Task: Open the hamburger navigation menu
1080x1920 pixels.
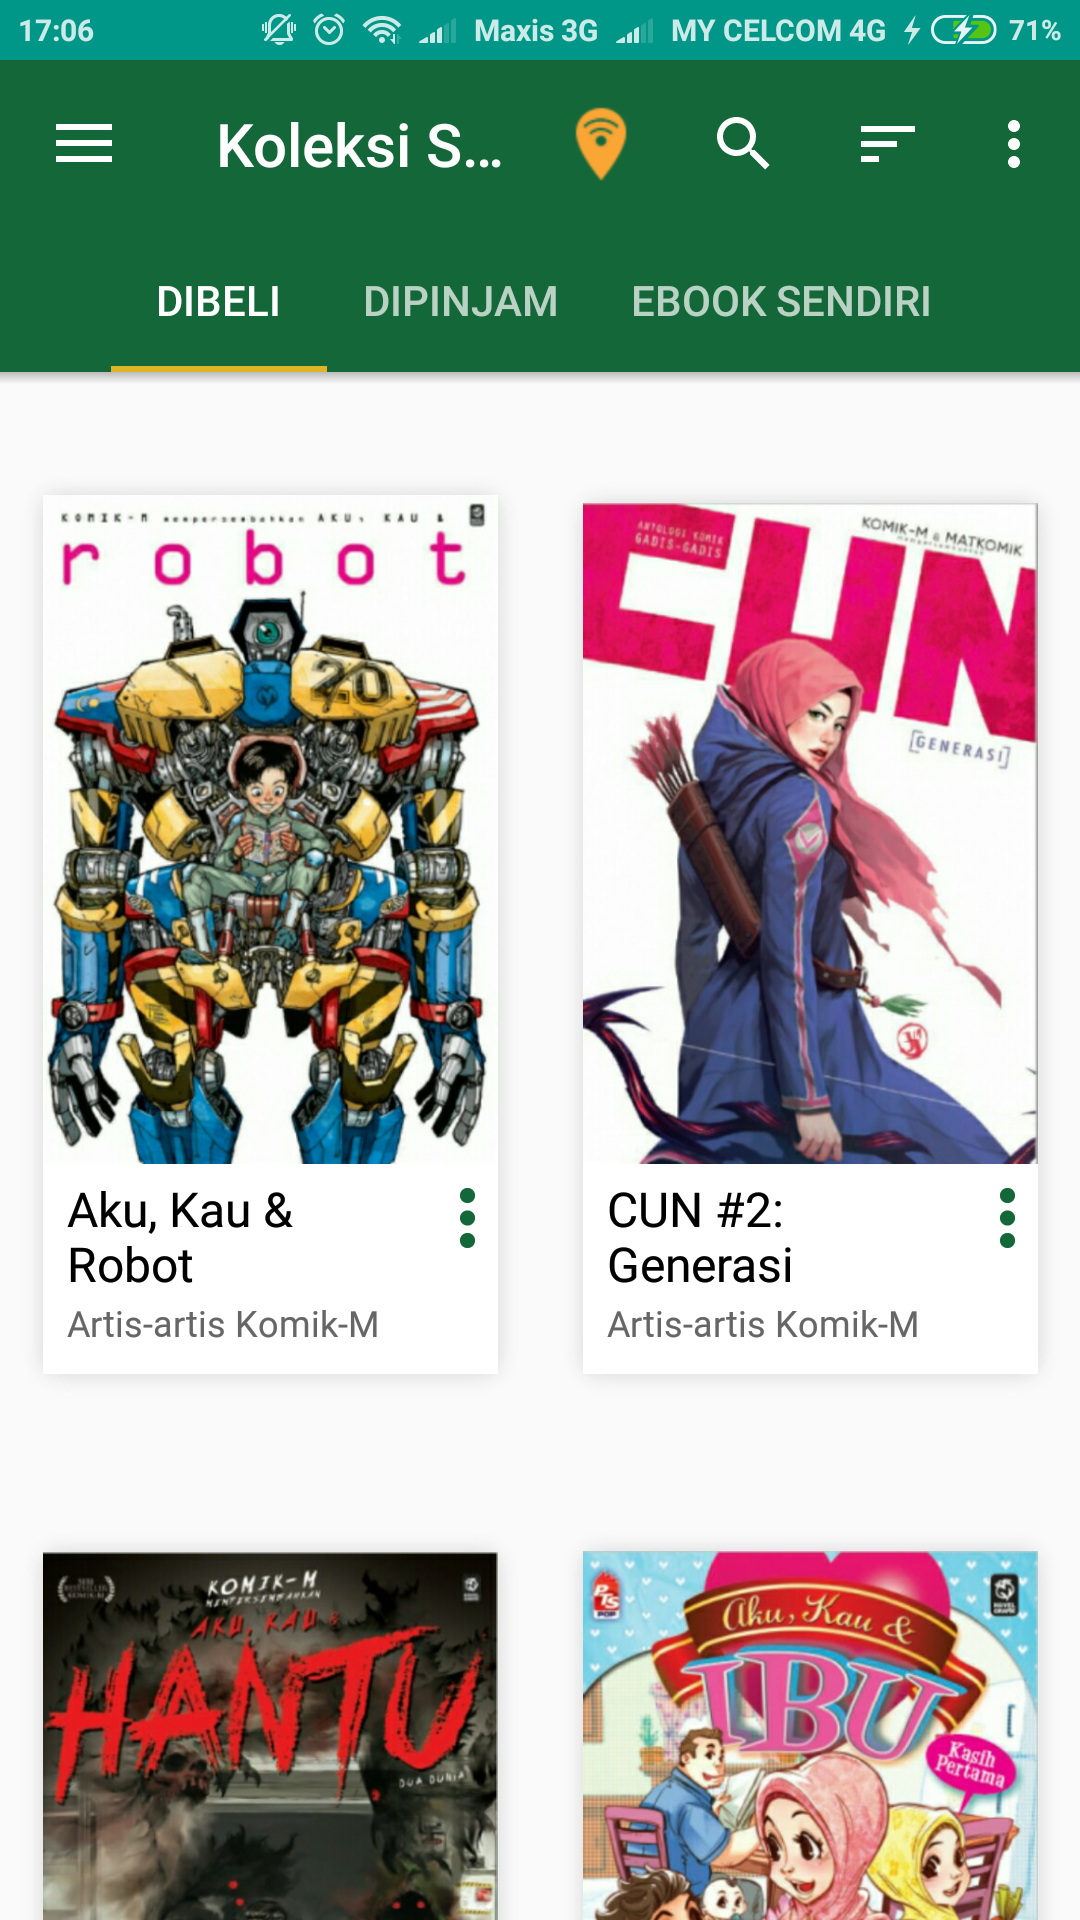Action: coord(84,144)
